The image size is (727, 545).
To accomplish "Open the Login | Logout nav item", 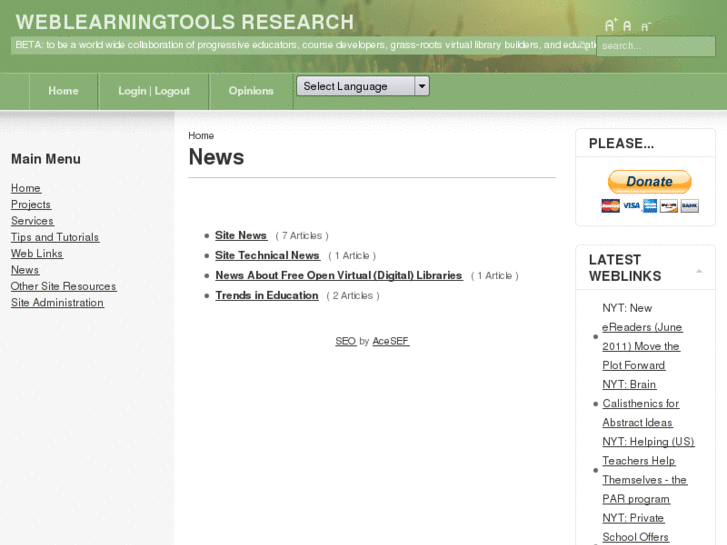I will point(154,91).
